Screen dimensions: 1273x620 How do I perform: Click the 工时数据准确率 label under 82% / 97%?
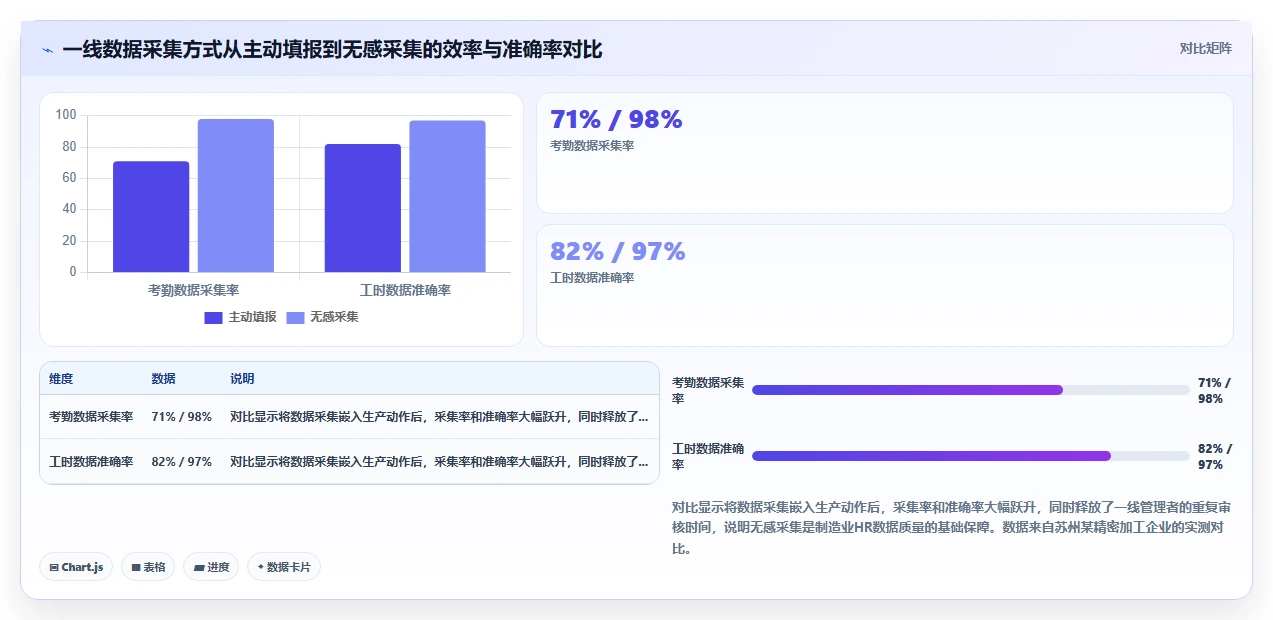point(592,278)
